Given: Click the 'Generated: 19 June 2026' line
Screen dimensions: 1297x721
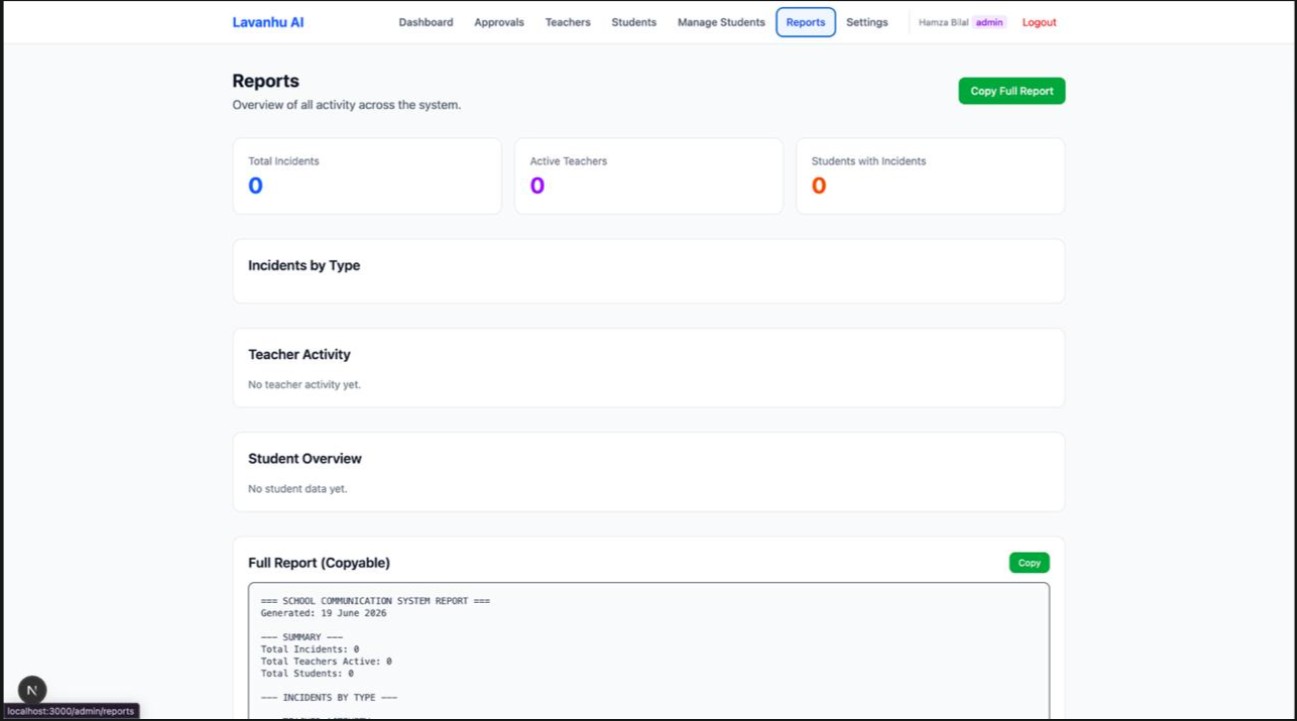Looking at the screenshot, I should point(324,613).
